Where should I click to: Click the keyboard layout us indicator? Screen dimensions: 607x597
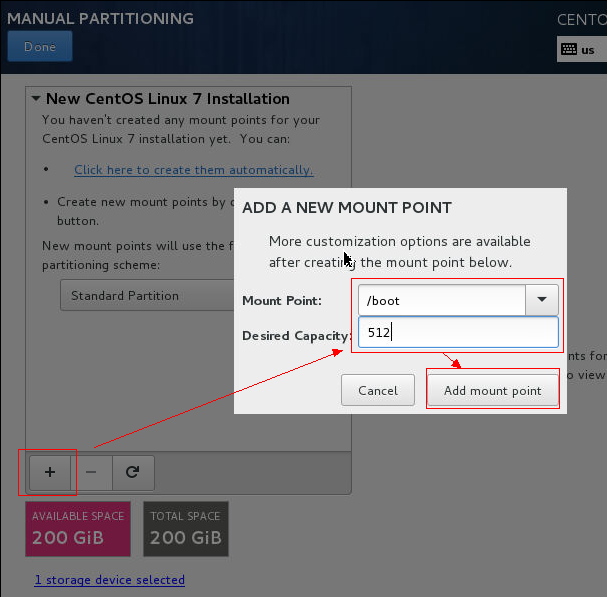pos(581,50)
